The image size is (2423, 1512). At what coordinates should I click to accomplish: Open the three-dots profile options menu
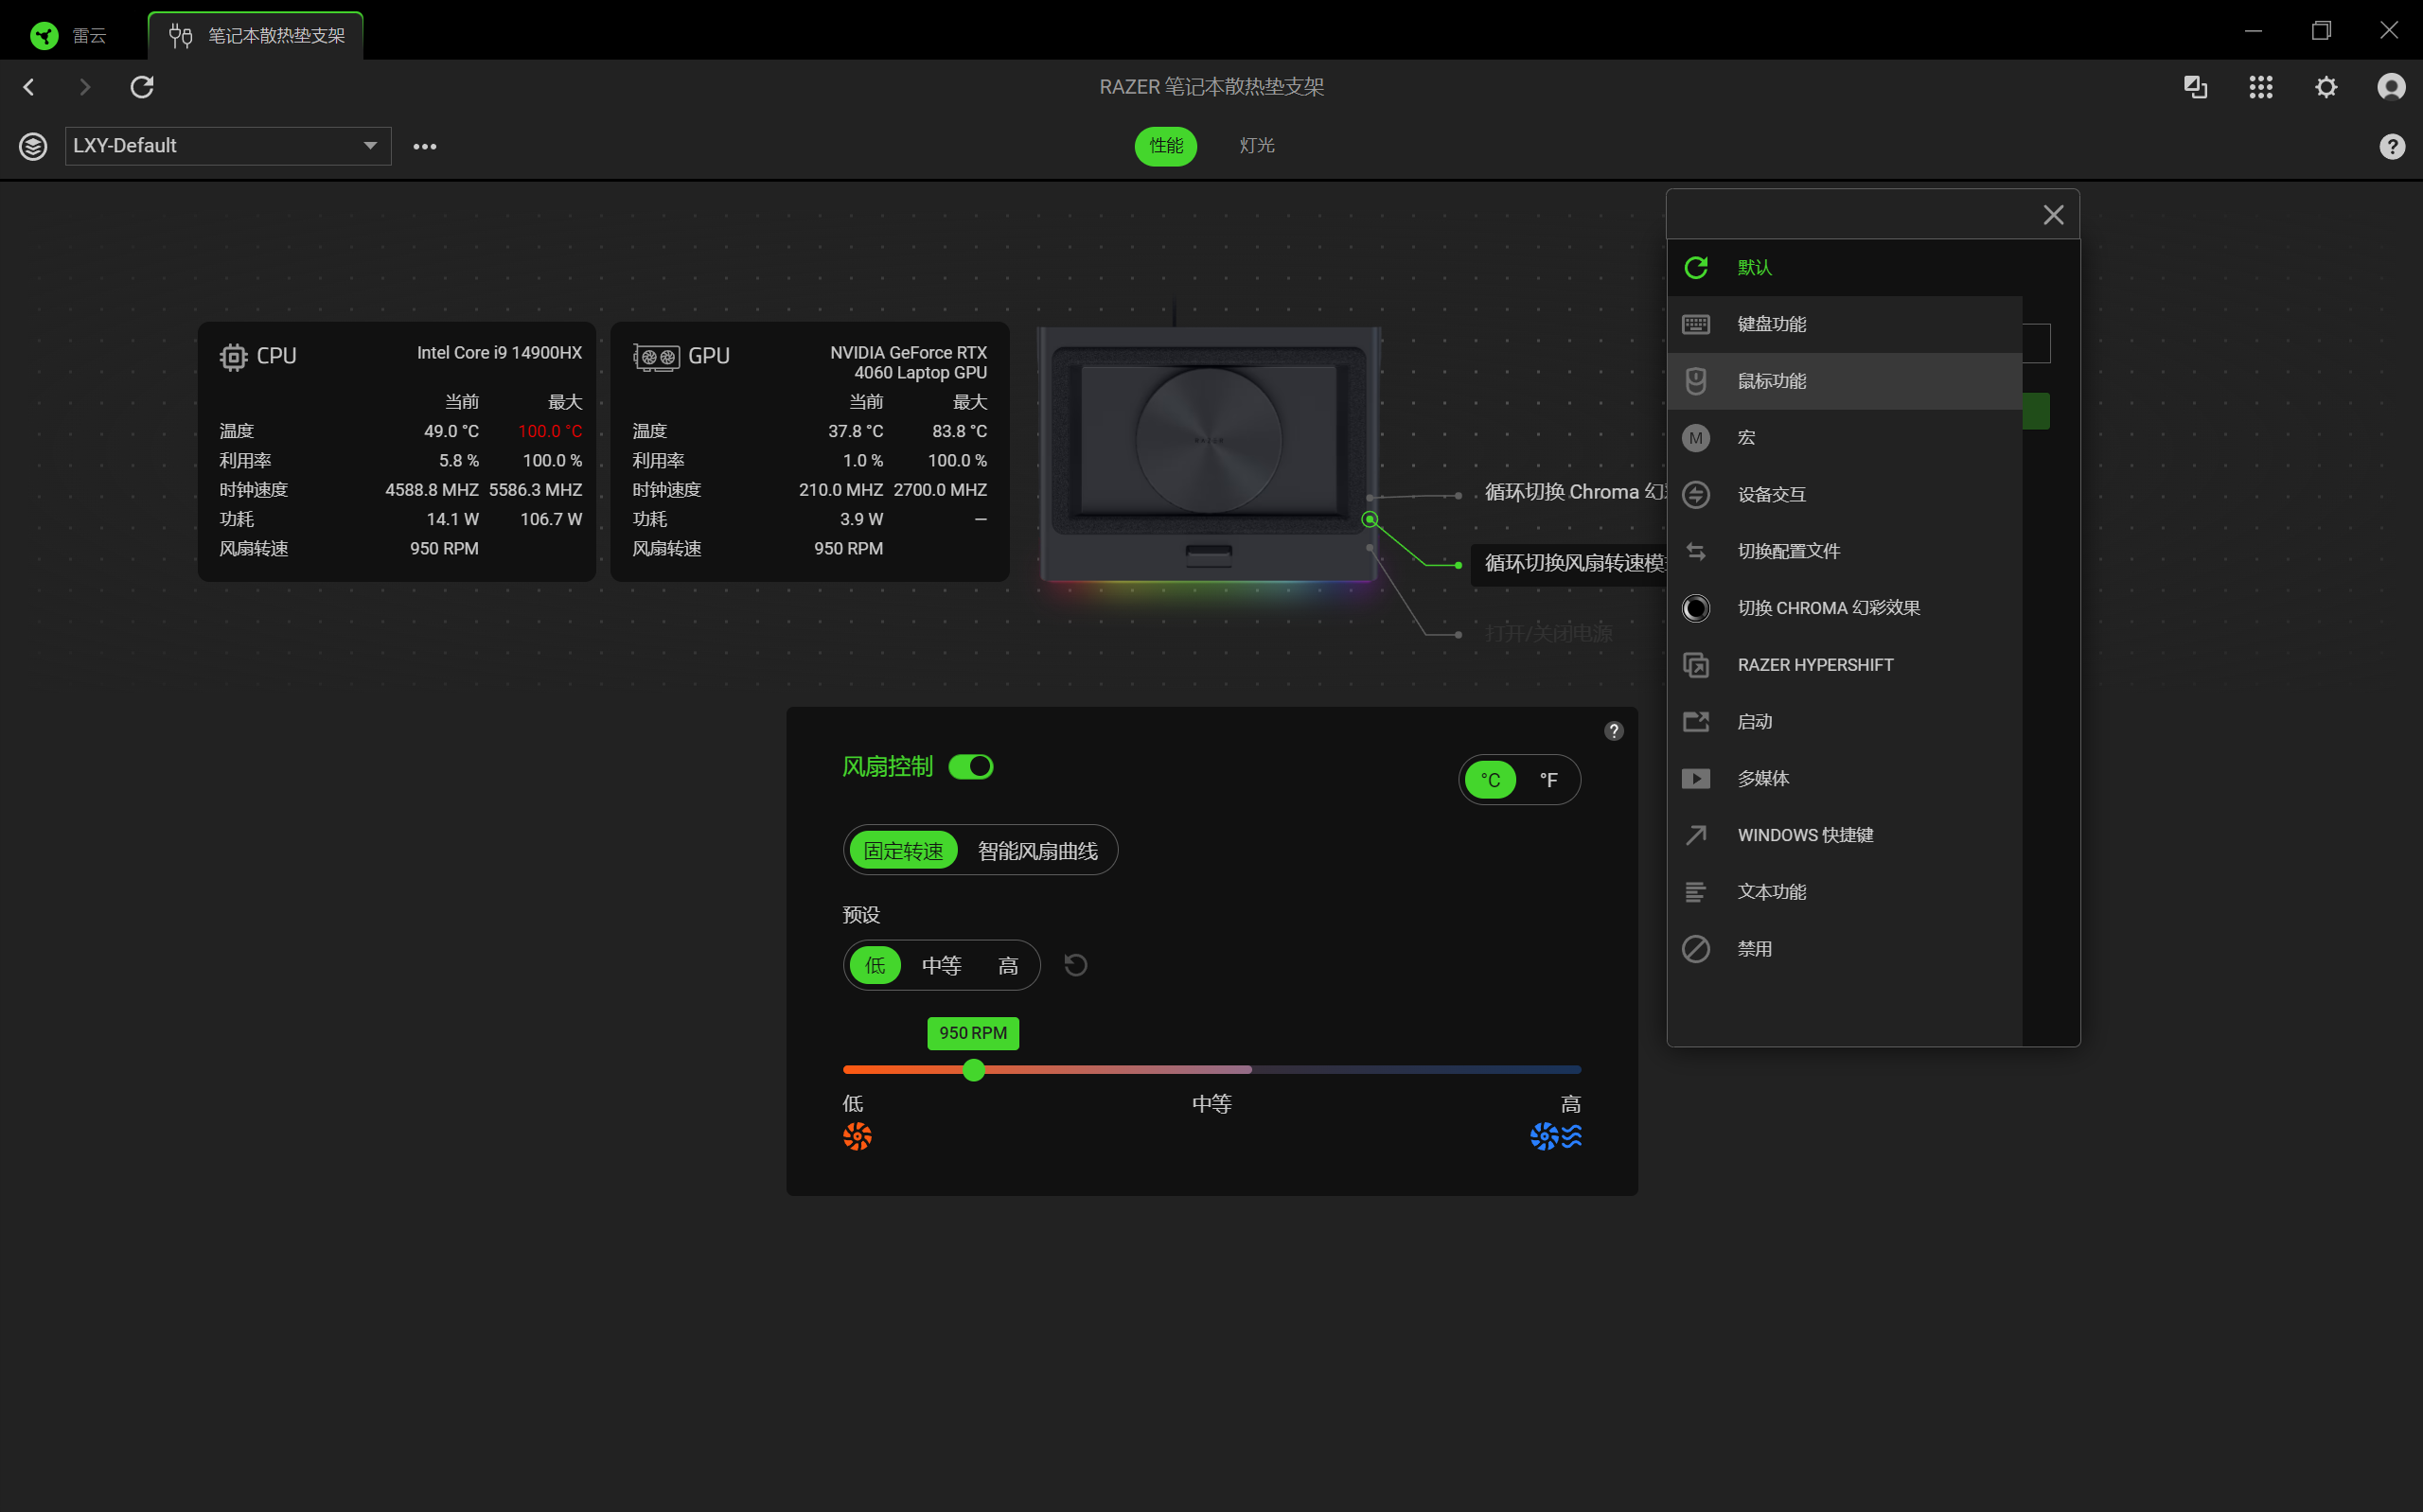(425, 146)
